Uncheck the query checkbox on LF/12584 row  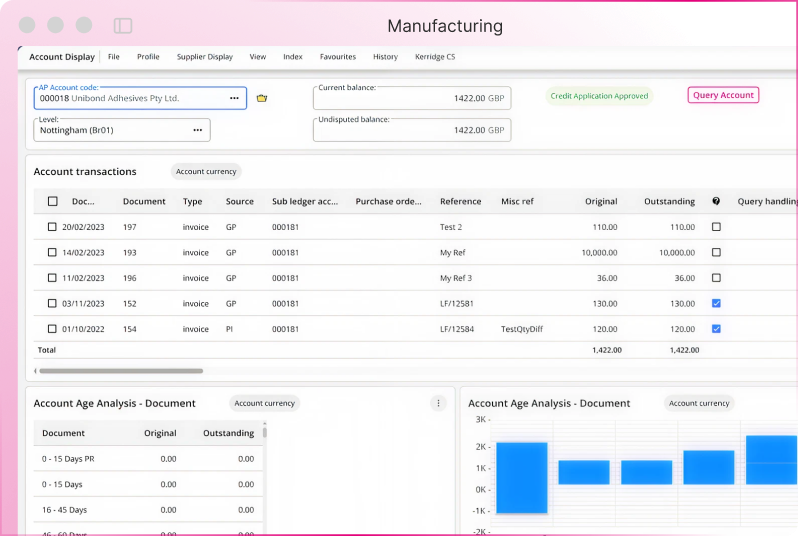tap(716, 328)
